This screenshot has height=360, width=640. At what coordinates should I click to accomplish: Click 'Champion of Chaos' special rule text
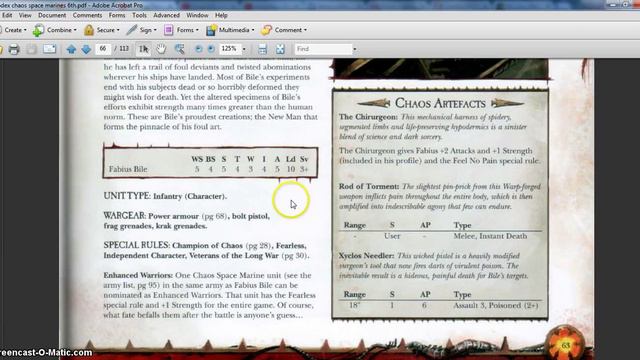[207, 246]
